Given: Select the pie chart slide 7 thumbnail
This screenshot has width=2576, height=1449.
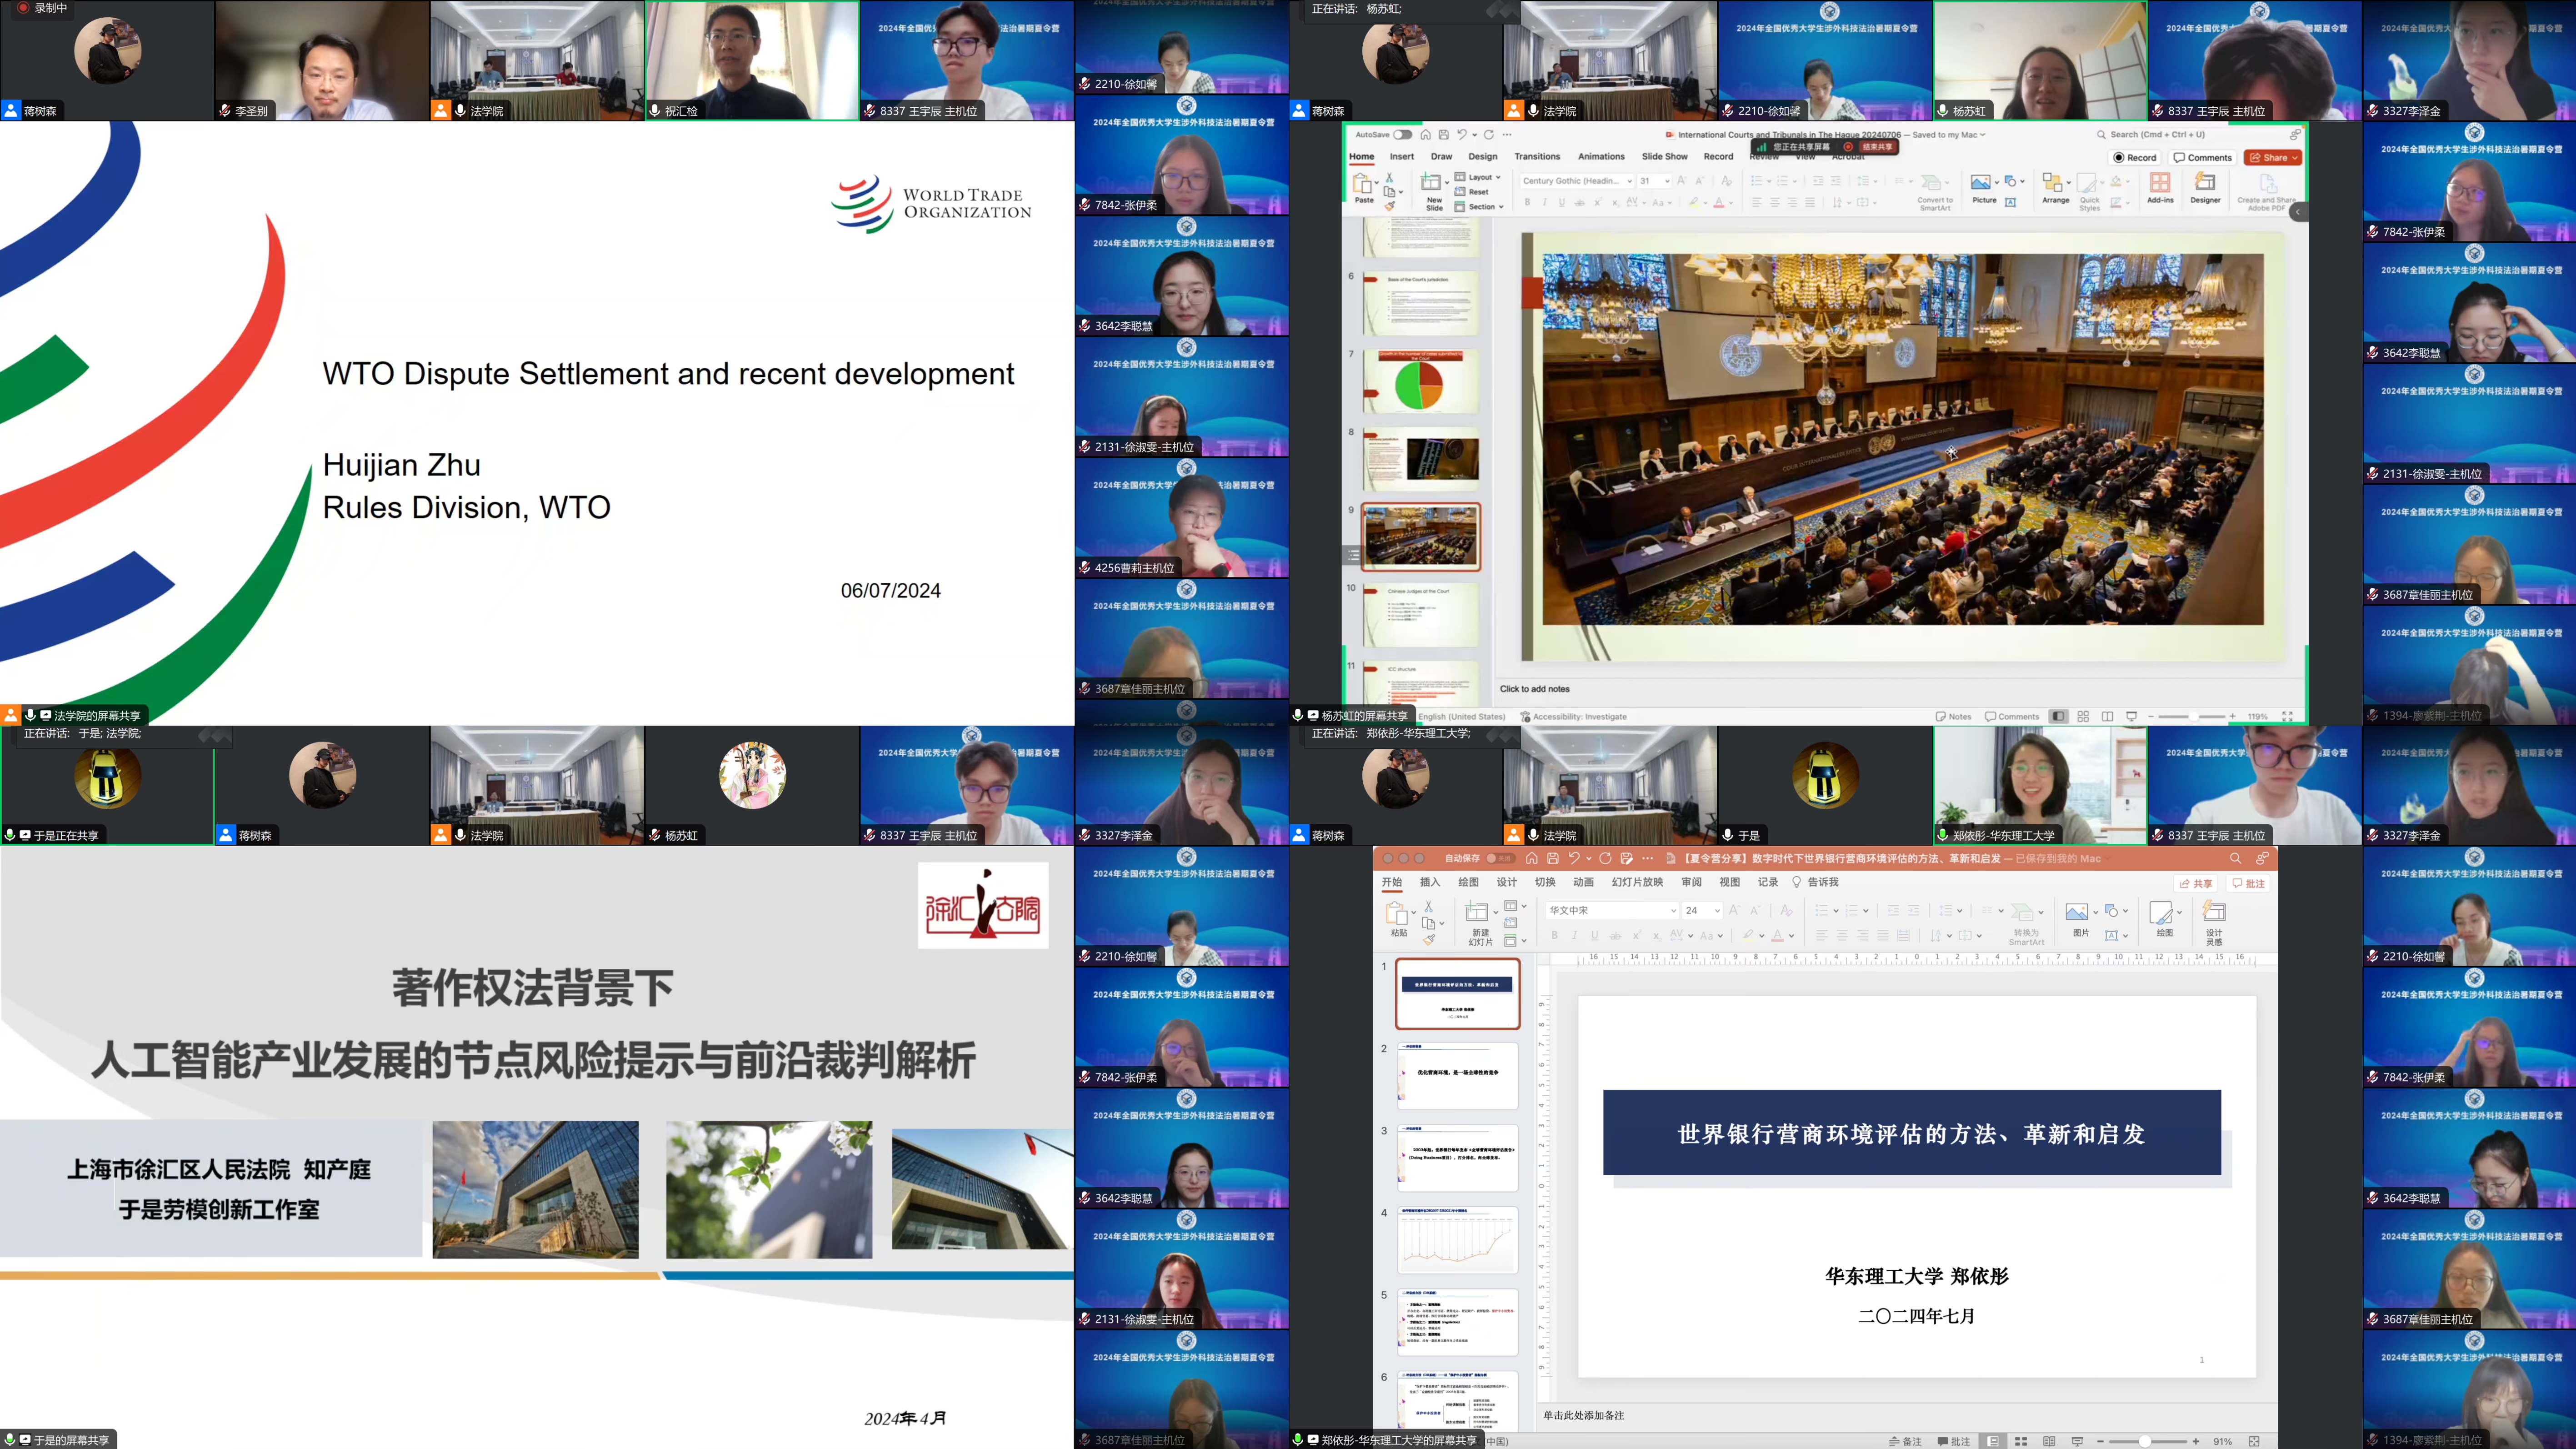Looking at the screenshot, I should pyautogui.click(x=1420, y=381).
